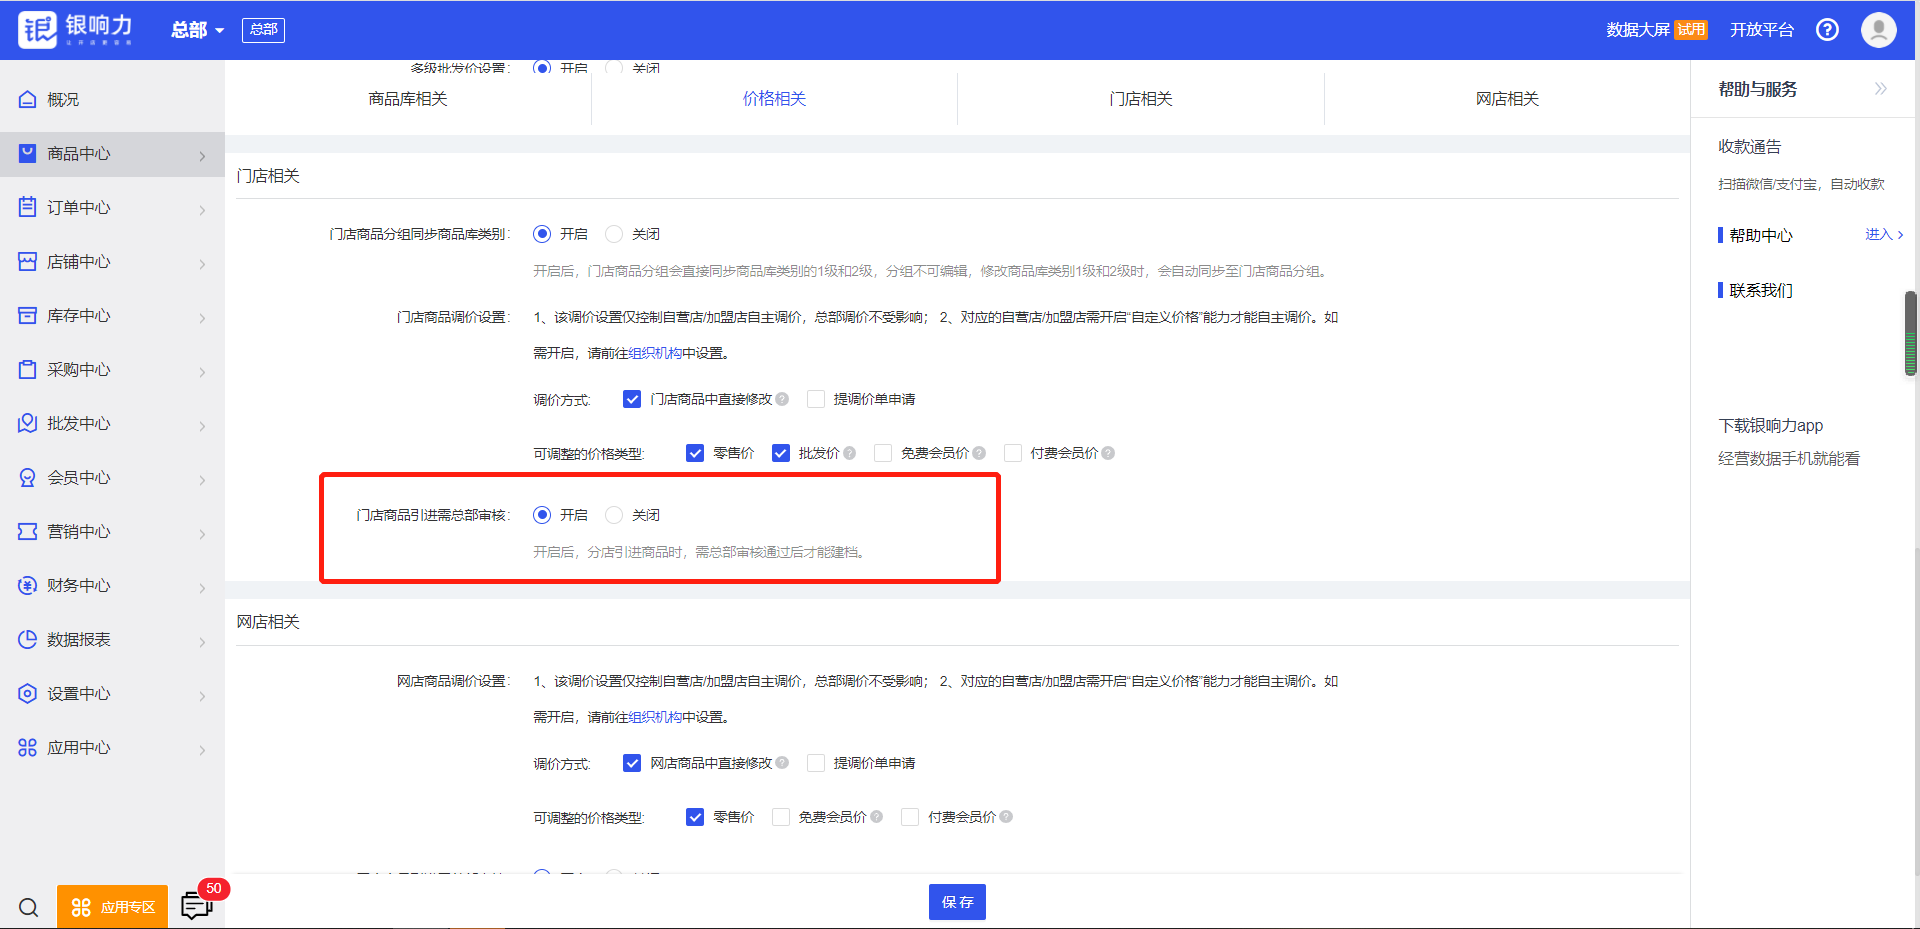
Task: Check 提调价单申请 under 门店相关
Action: tap(816, 399)
